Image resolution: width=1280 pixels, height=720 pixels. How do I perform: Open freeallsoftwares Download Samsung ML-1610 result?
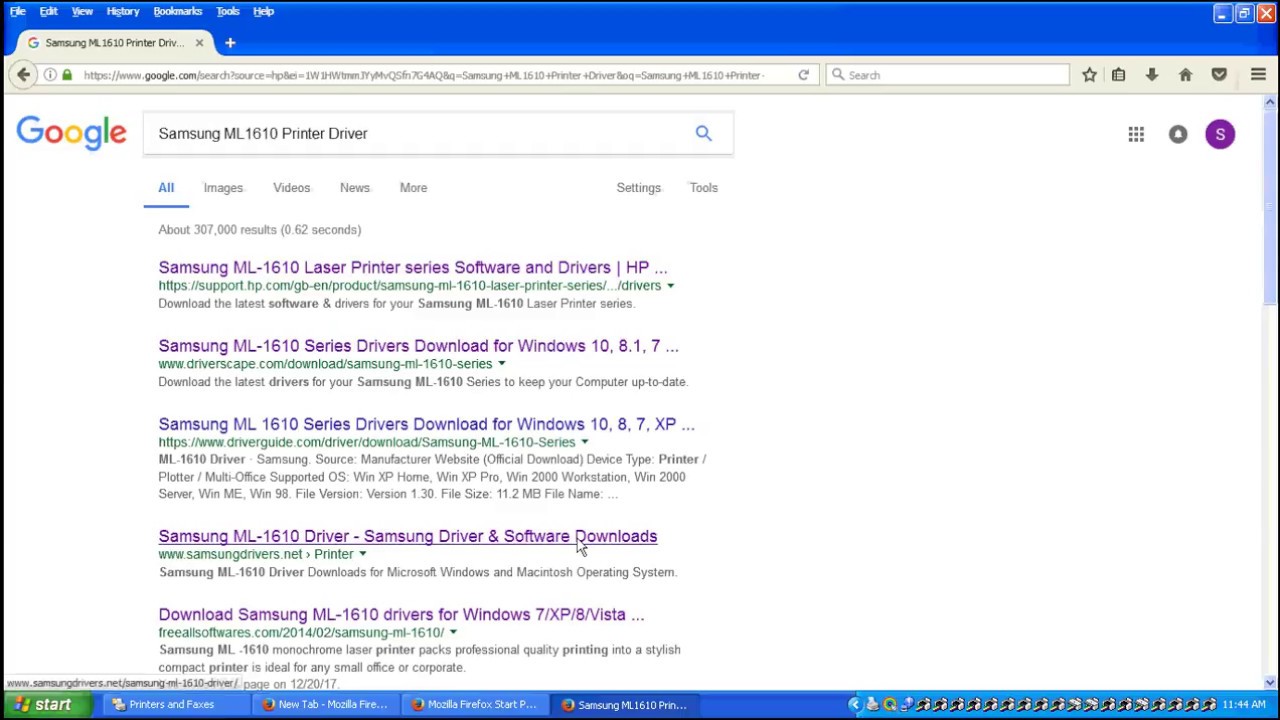(401, 615)
